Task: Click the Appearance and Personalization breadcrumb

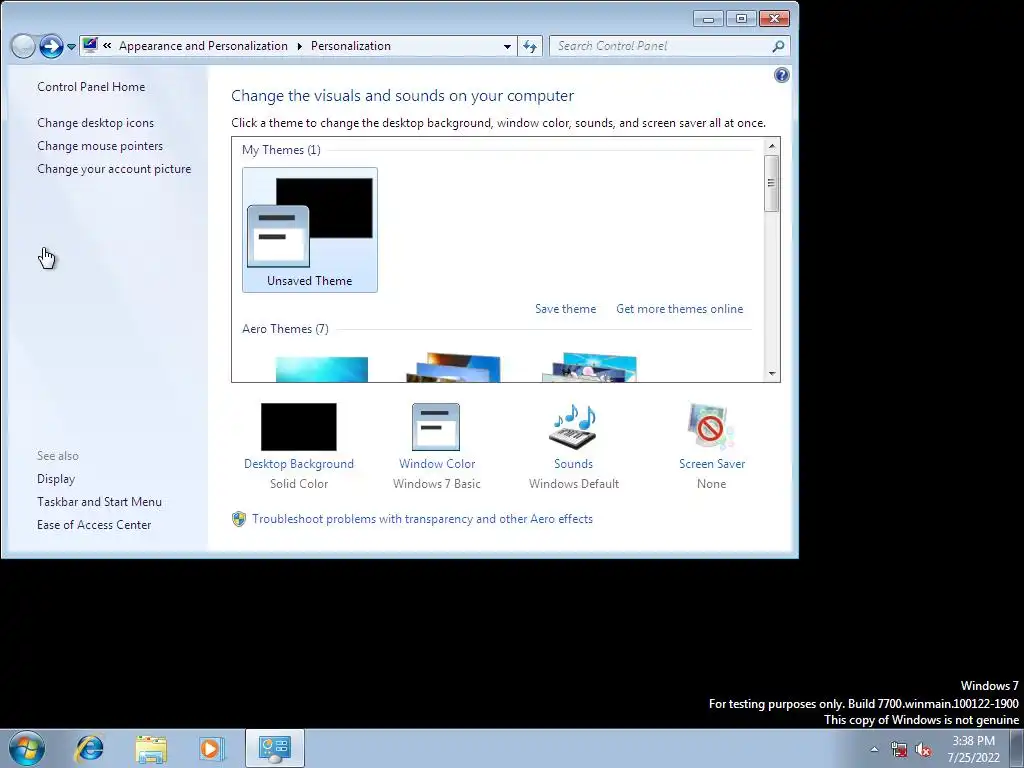Action: 203,46
